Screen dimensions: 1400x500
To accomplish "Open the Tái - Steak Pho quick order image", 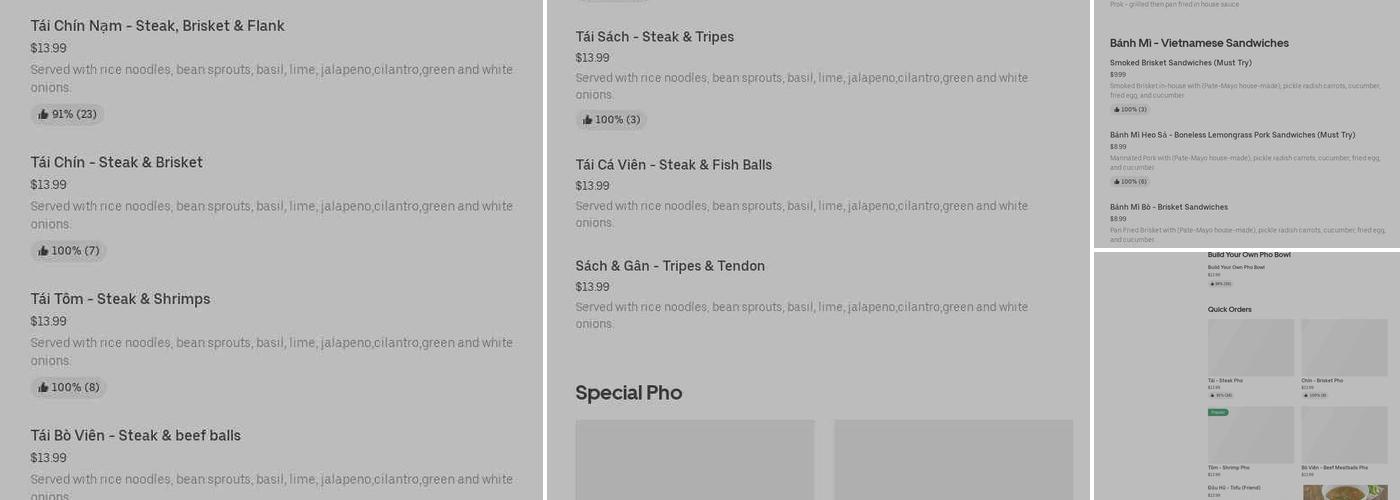I will (x=1251, y=347).
